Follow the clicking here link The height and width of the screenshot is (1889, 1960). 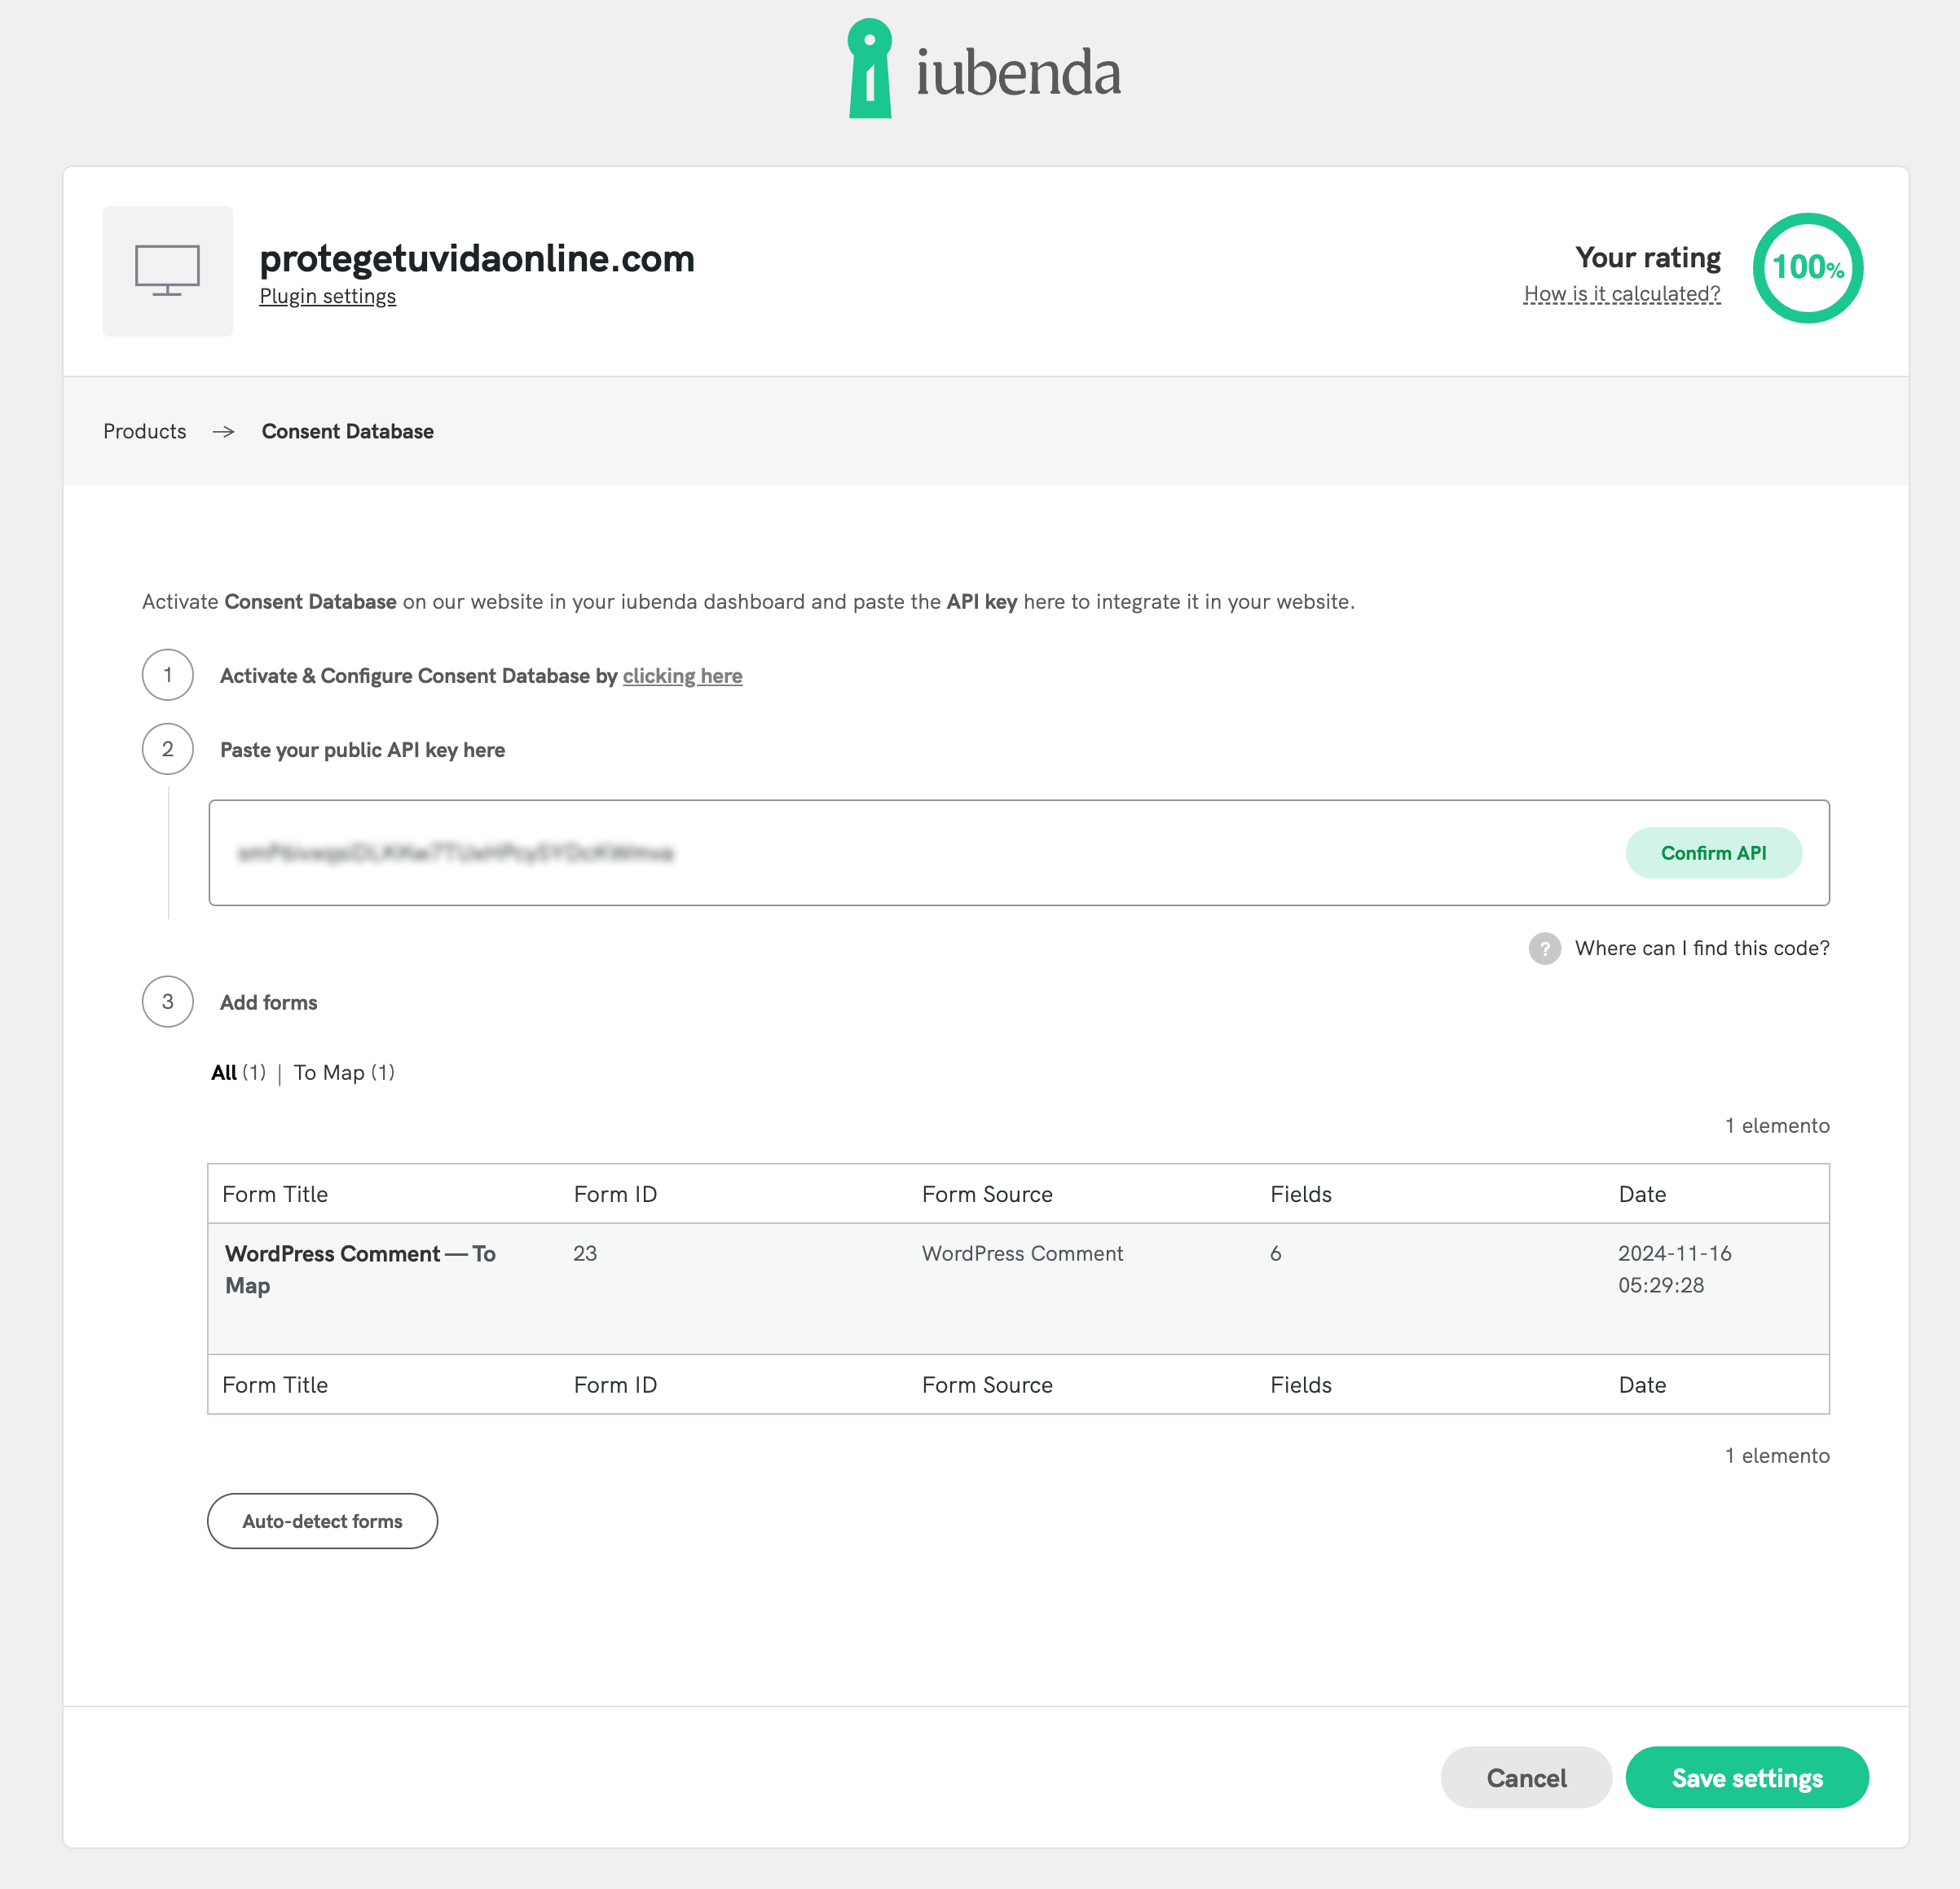click(682, 676)
